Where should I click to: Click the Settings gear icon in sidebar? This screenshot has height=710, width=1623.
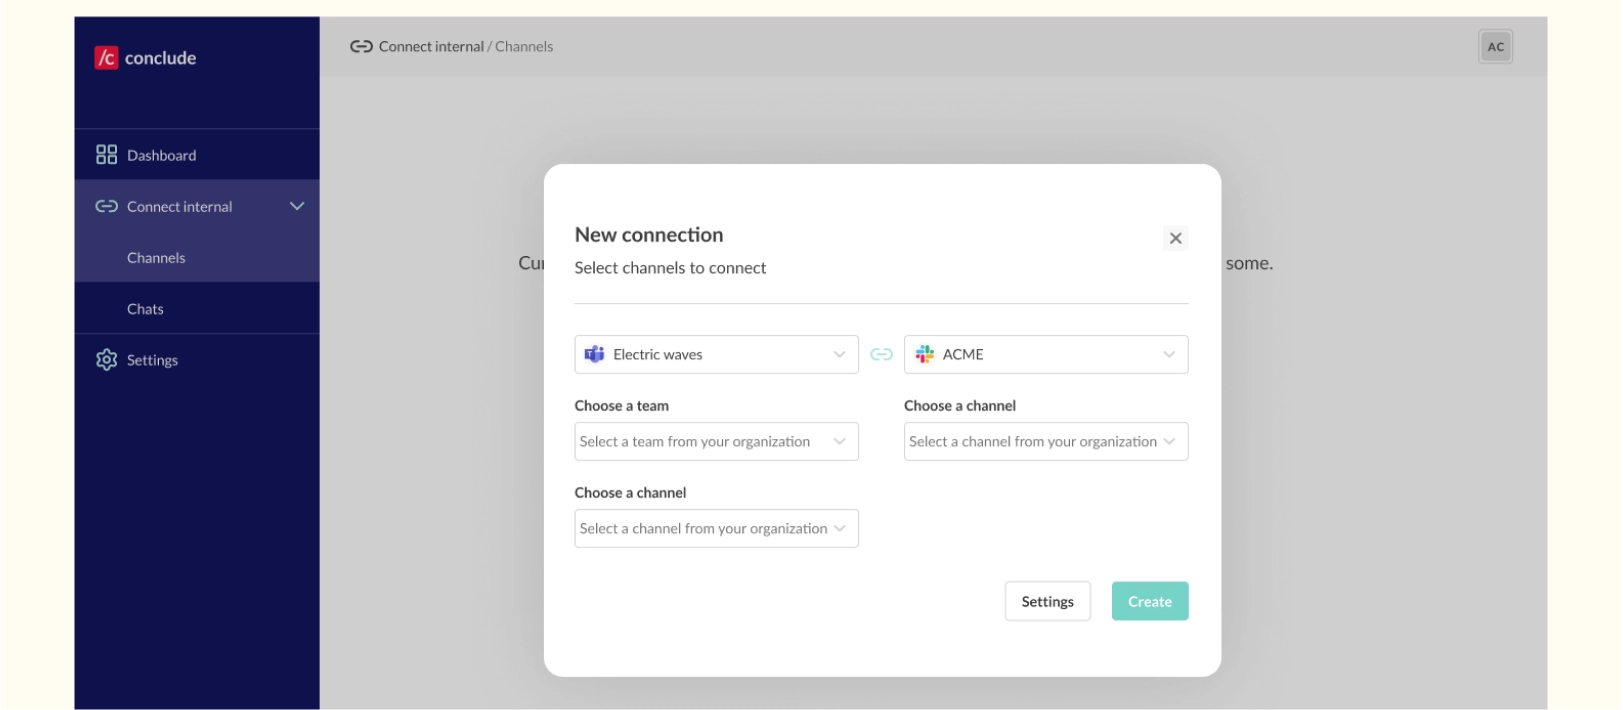tap(106, 360)
